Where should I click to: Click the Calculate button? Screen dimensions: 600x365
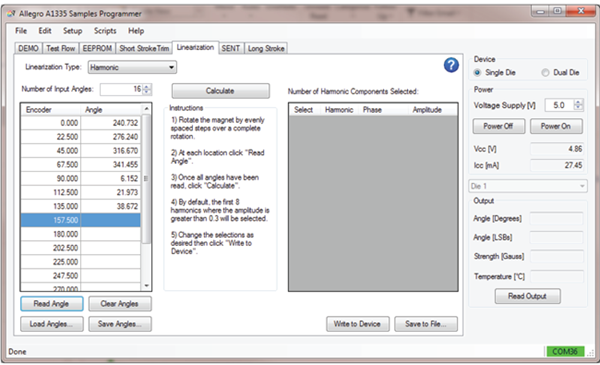pos(220,91)
